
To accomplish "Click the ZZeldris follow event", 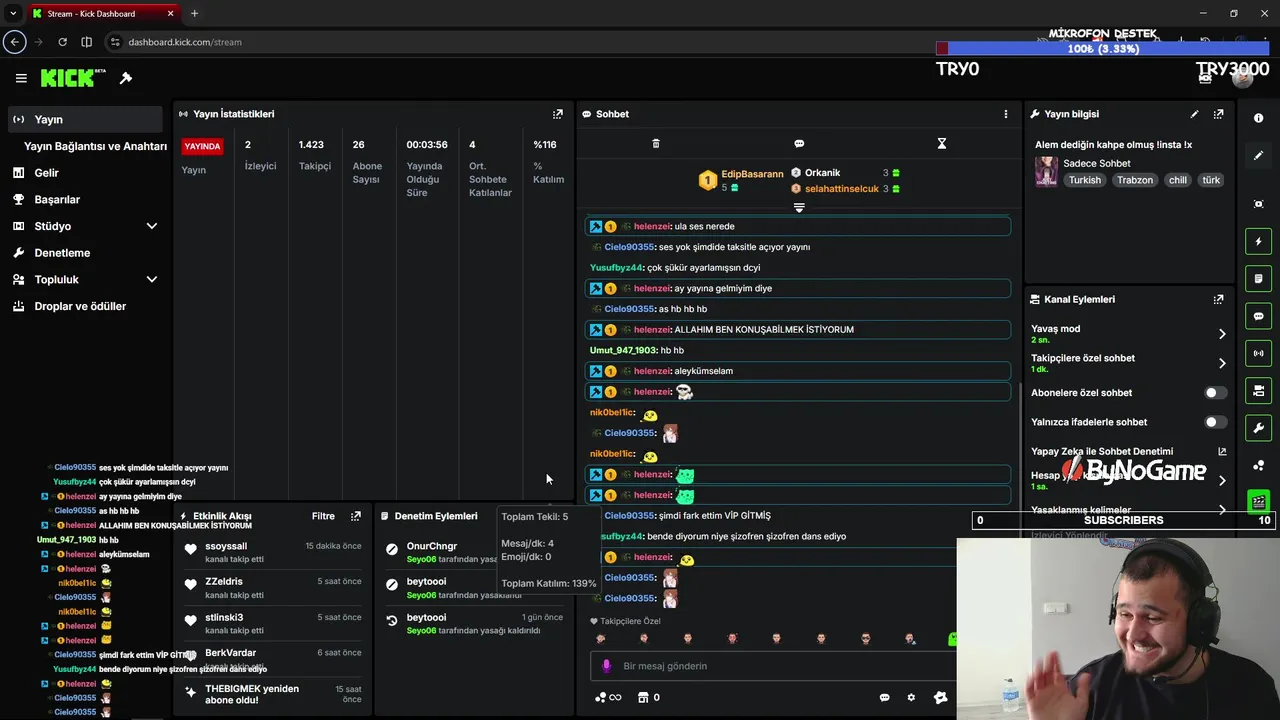I will [272, 588].
